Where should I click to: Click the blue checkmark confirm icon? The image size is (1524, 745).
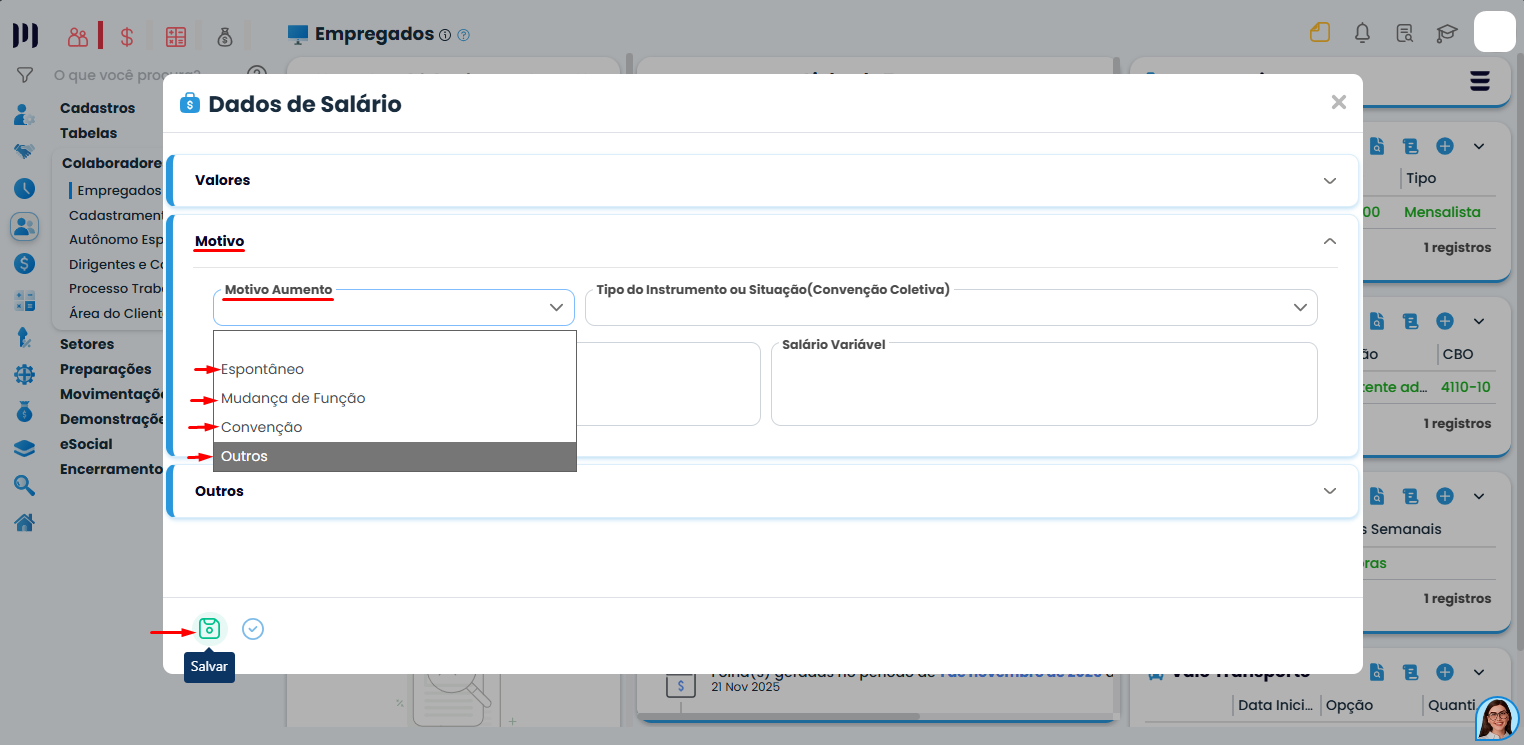click(x=253, y=628)
